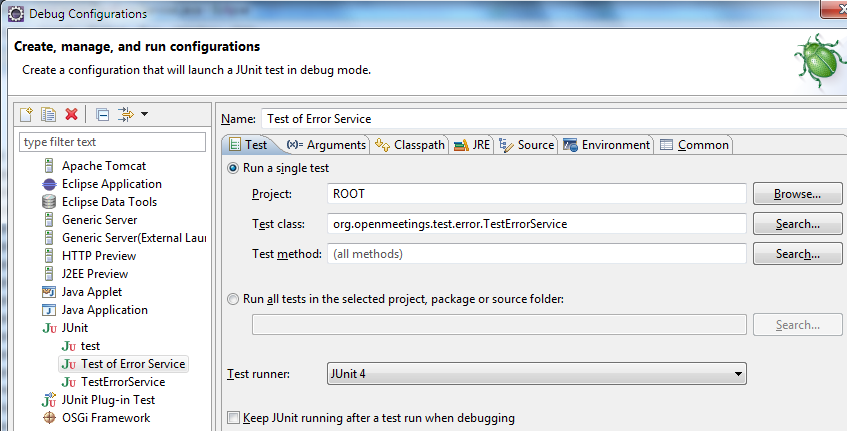847x431 pixels.
Task: Choose the OSGi Framework entry
Action: coord(105,418)
